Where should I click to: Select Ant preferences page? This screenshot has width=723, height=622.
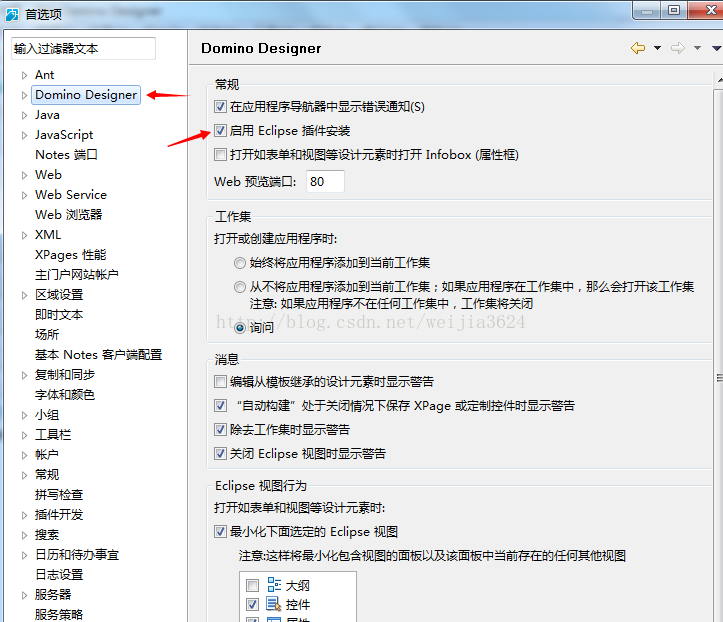coord(45,75)
